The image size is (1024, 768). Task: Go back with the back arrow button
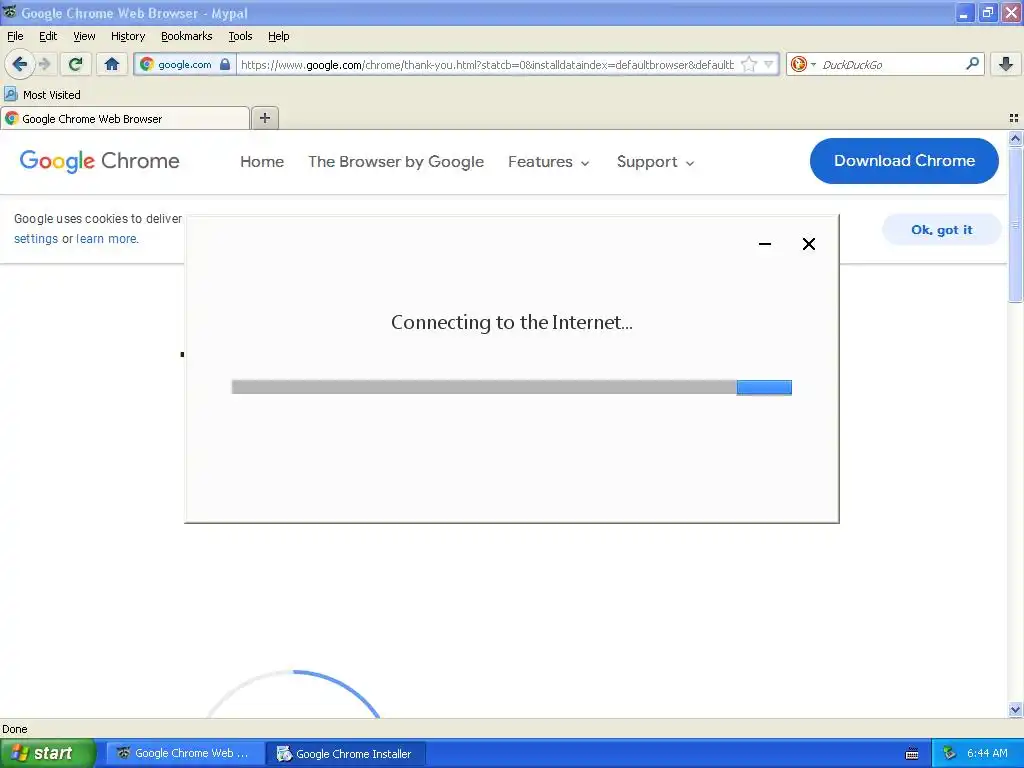pyautogui.click(x=20, y=64)
